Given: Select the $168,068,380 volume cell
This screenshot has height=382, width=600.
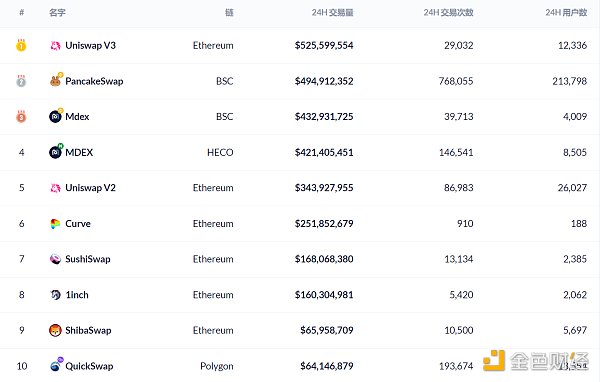Looking at the screenshot, I should 324,259.
